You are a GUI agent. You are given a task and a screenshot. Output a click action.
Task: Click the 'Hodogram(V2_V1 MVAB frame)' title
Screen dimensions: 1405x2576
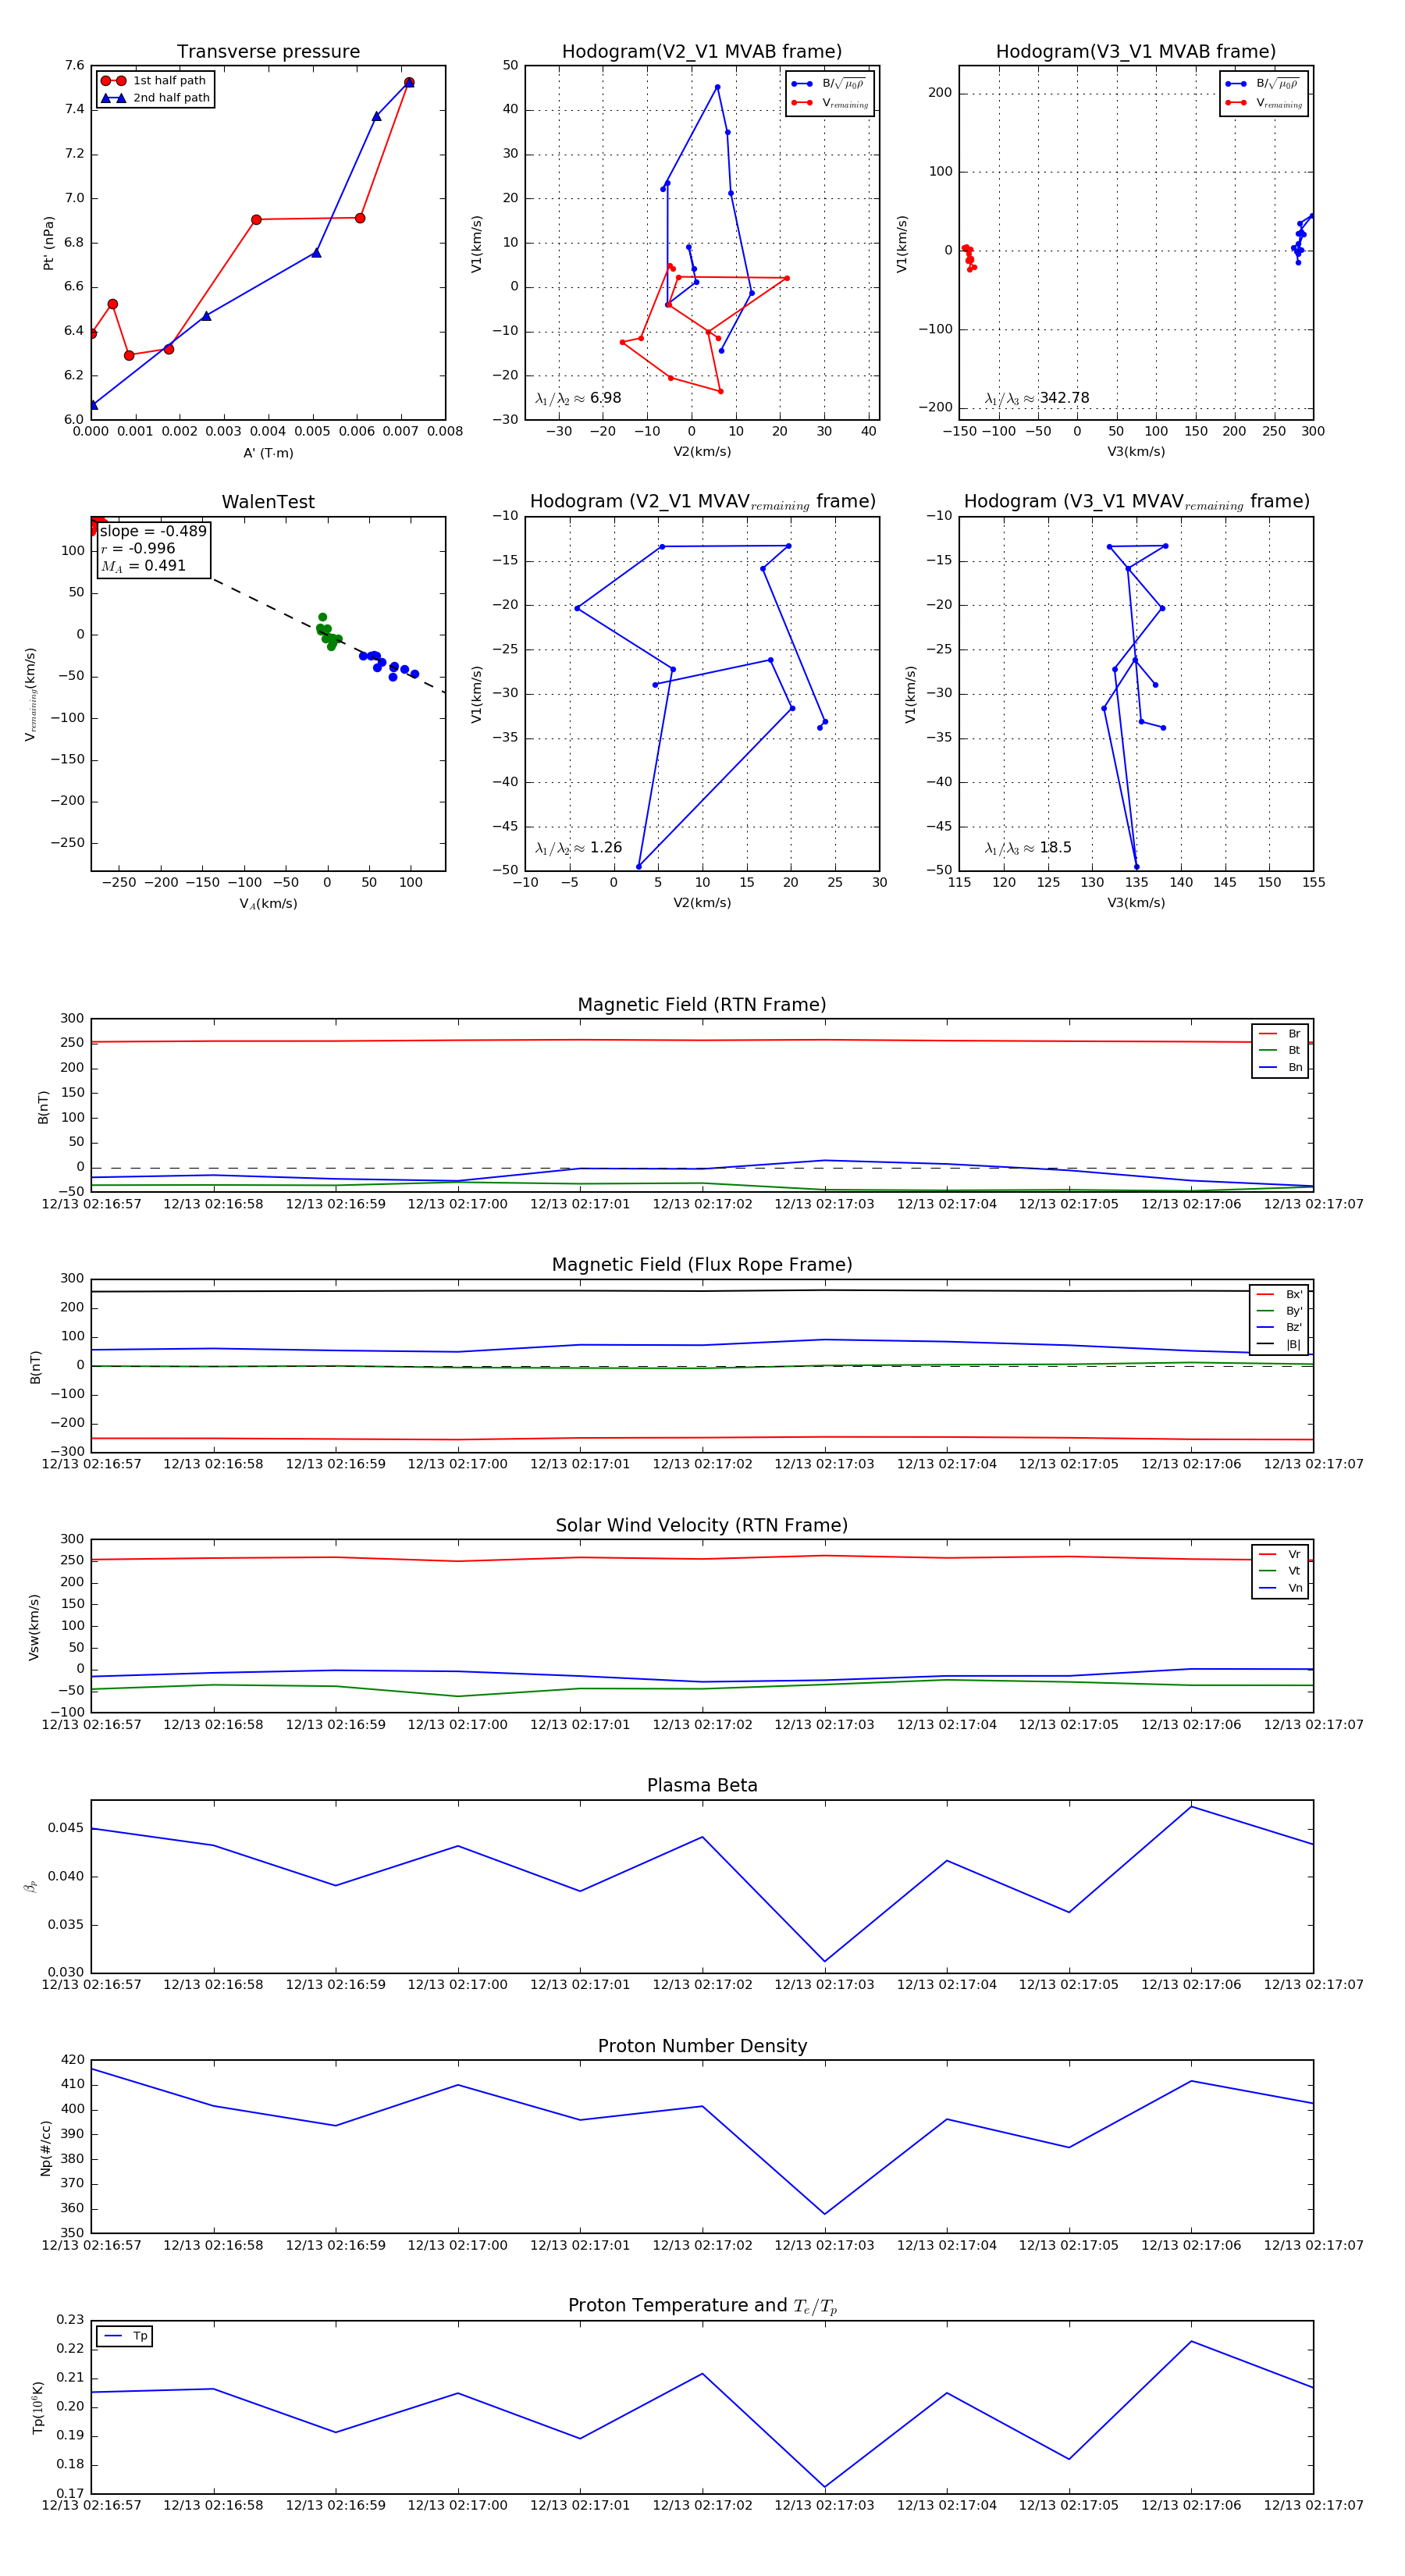click(702, 52)
